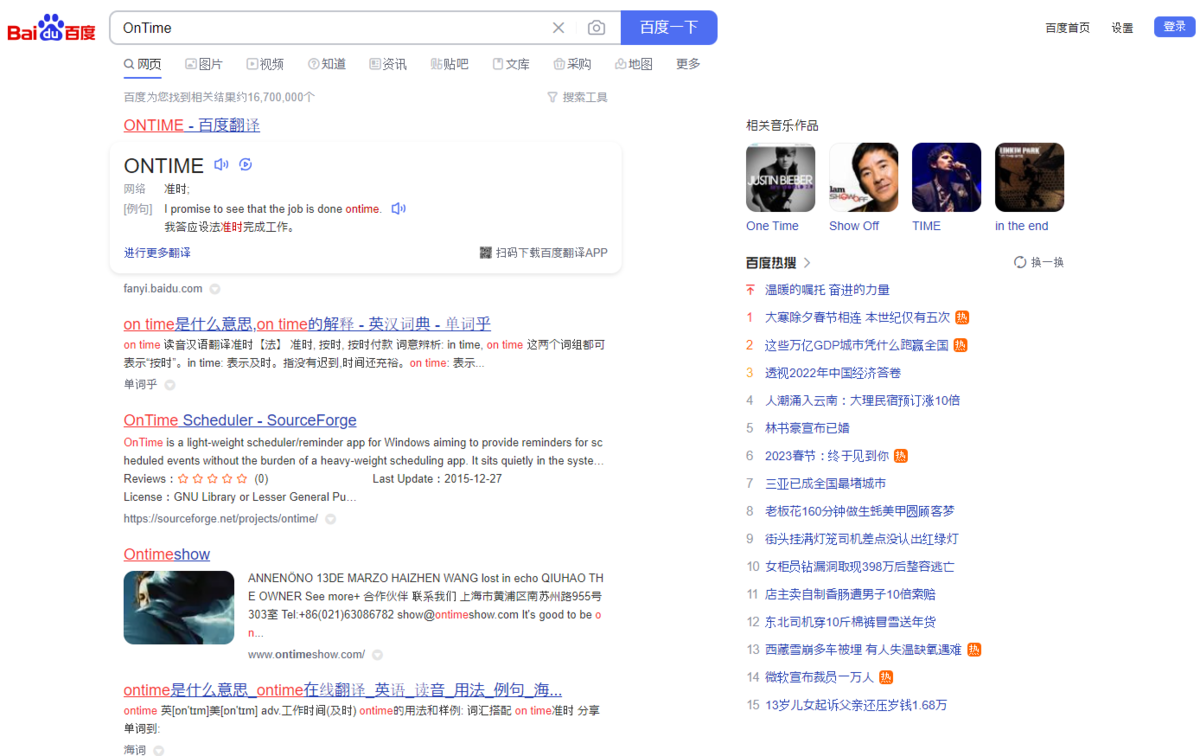Switch to the 图片 tab

204,64
